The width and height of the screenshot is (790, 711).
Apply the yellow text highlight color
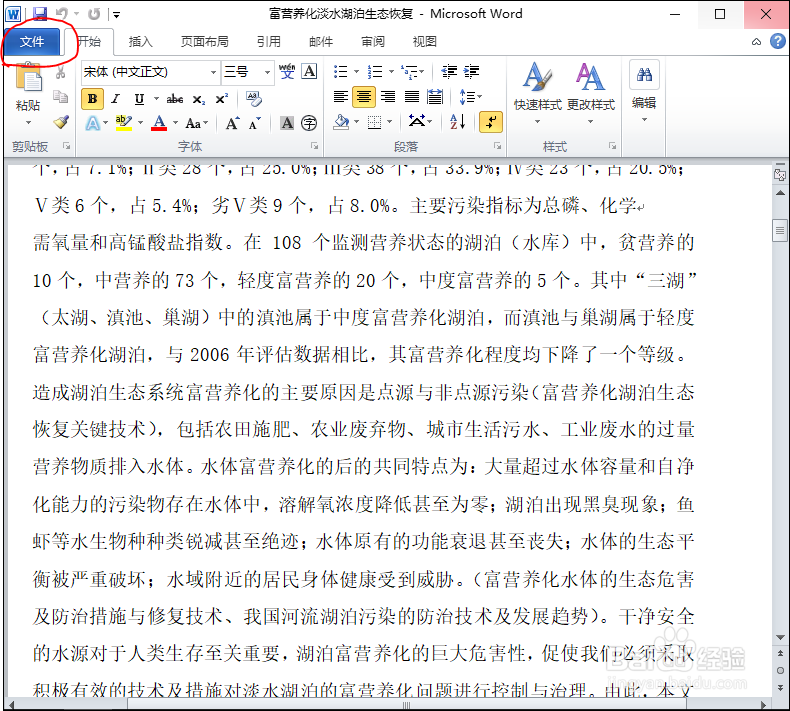[x=124, y=123]
